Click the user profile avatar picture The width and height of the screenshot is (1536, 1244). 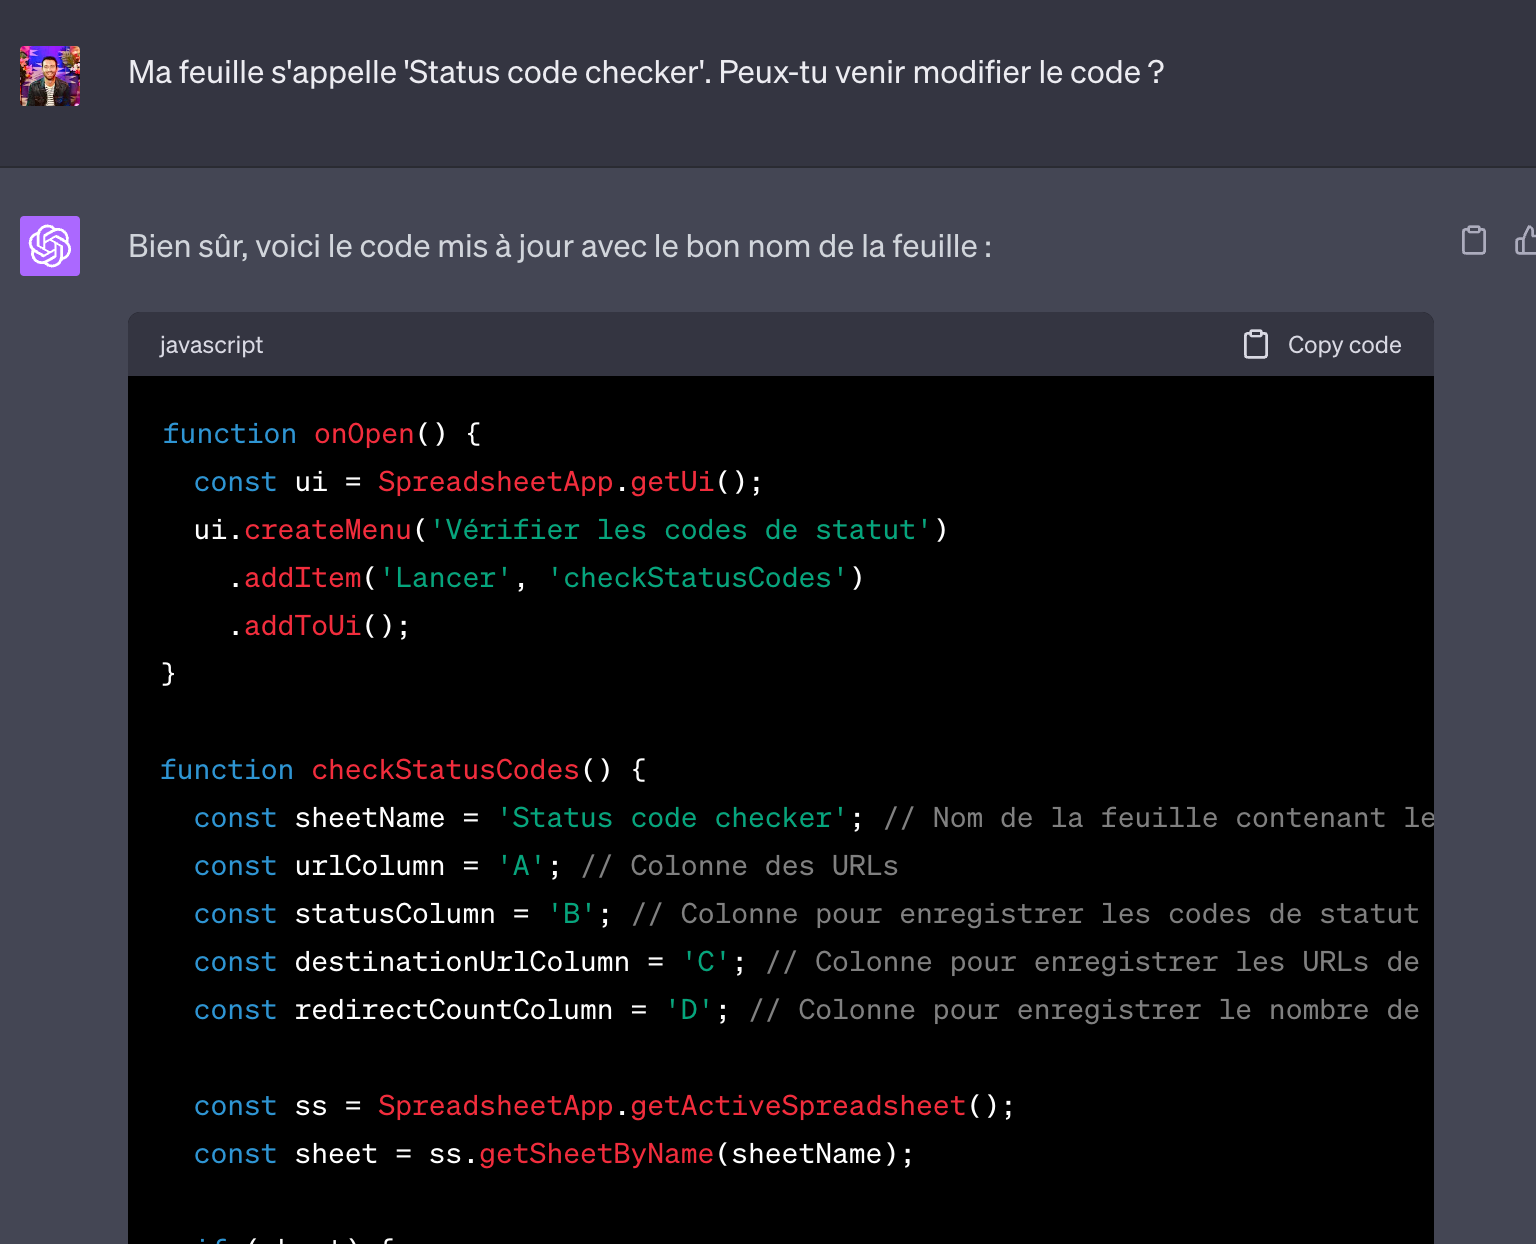pos(50,76)
